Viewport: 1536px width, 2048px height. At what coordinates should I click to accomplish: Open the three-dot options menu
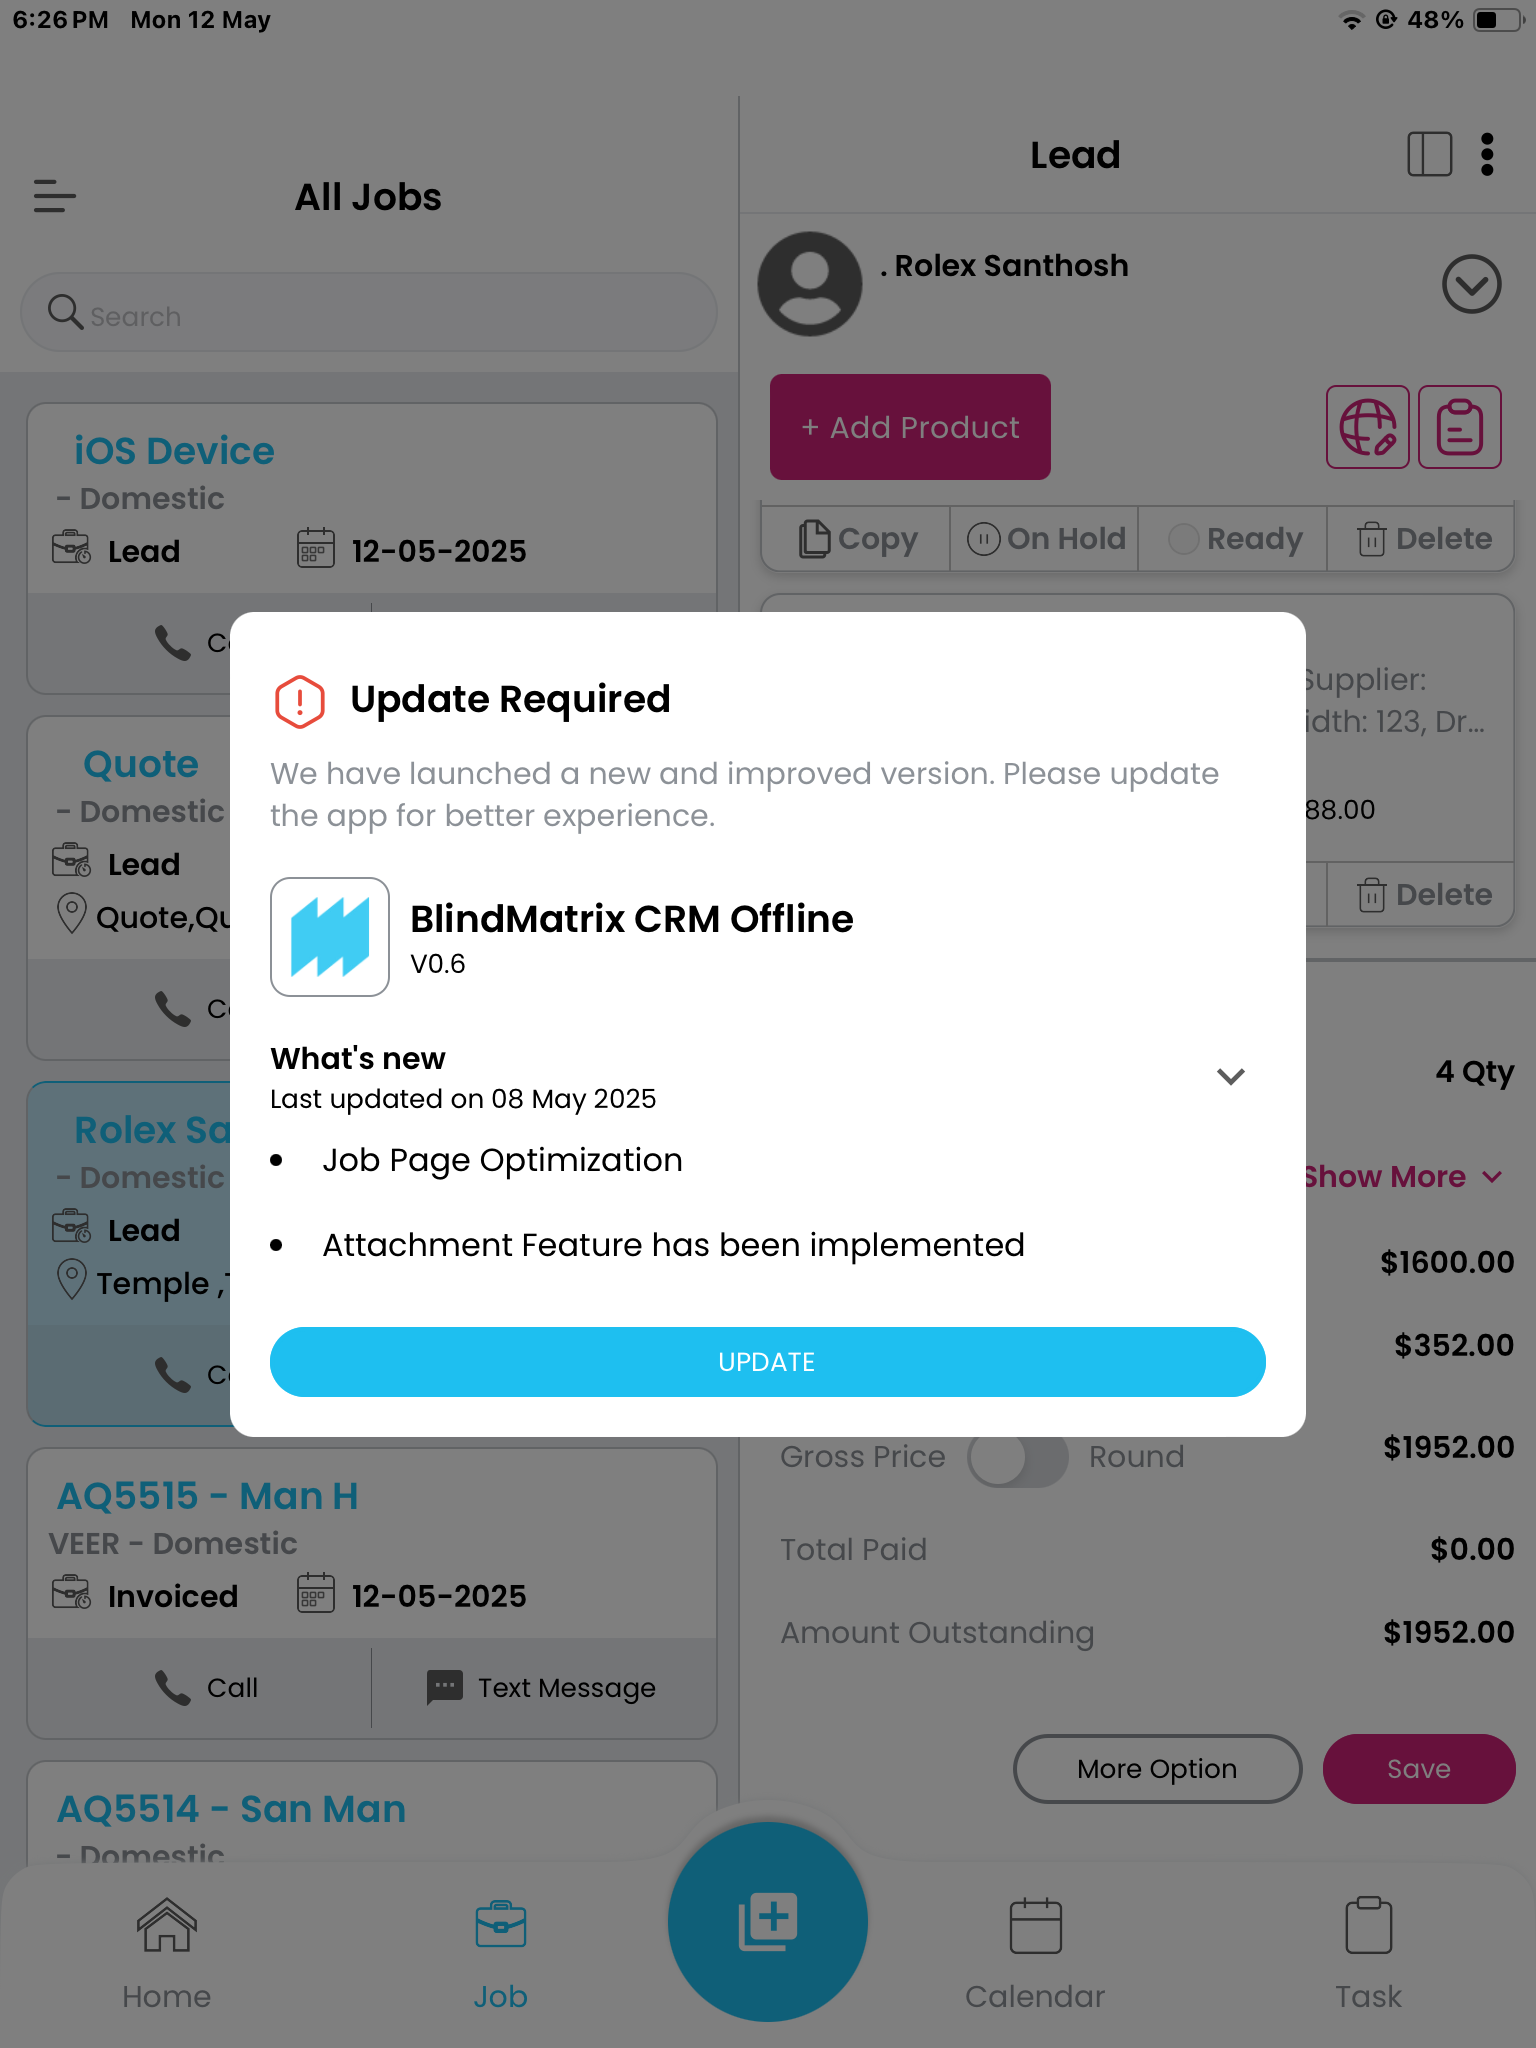point(1487,155)
